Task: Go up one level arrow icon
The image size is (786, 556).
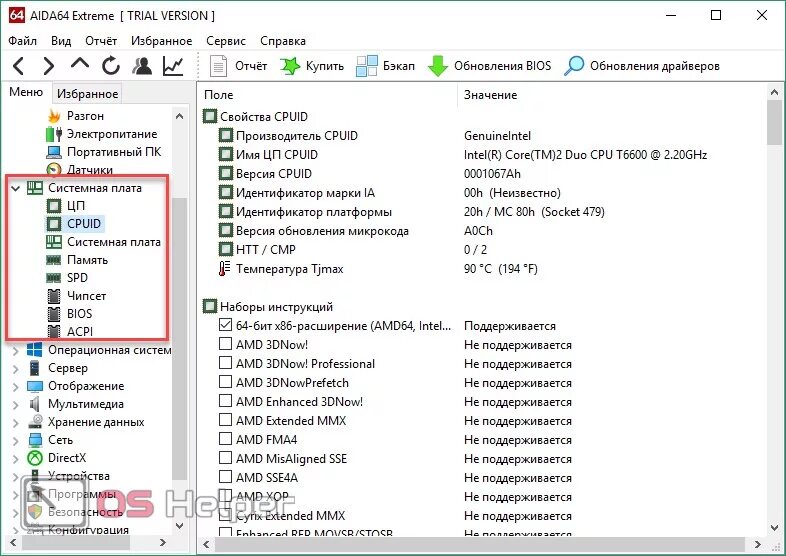Action: tap(80, 63)
